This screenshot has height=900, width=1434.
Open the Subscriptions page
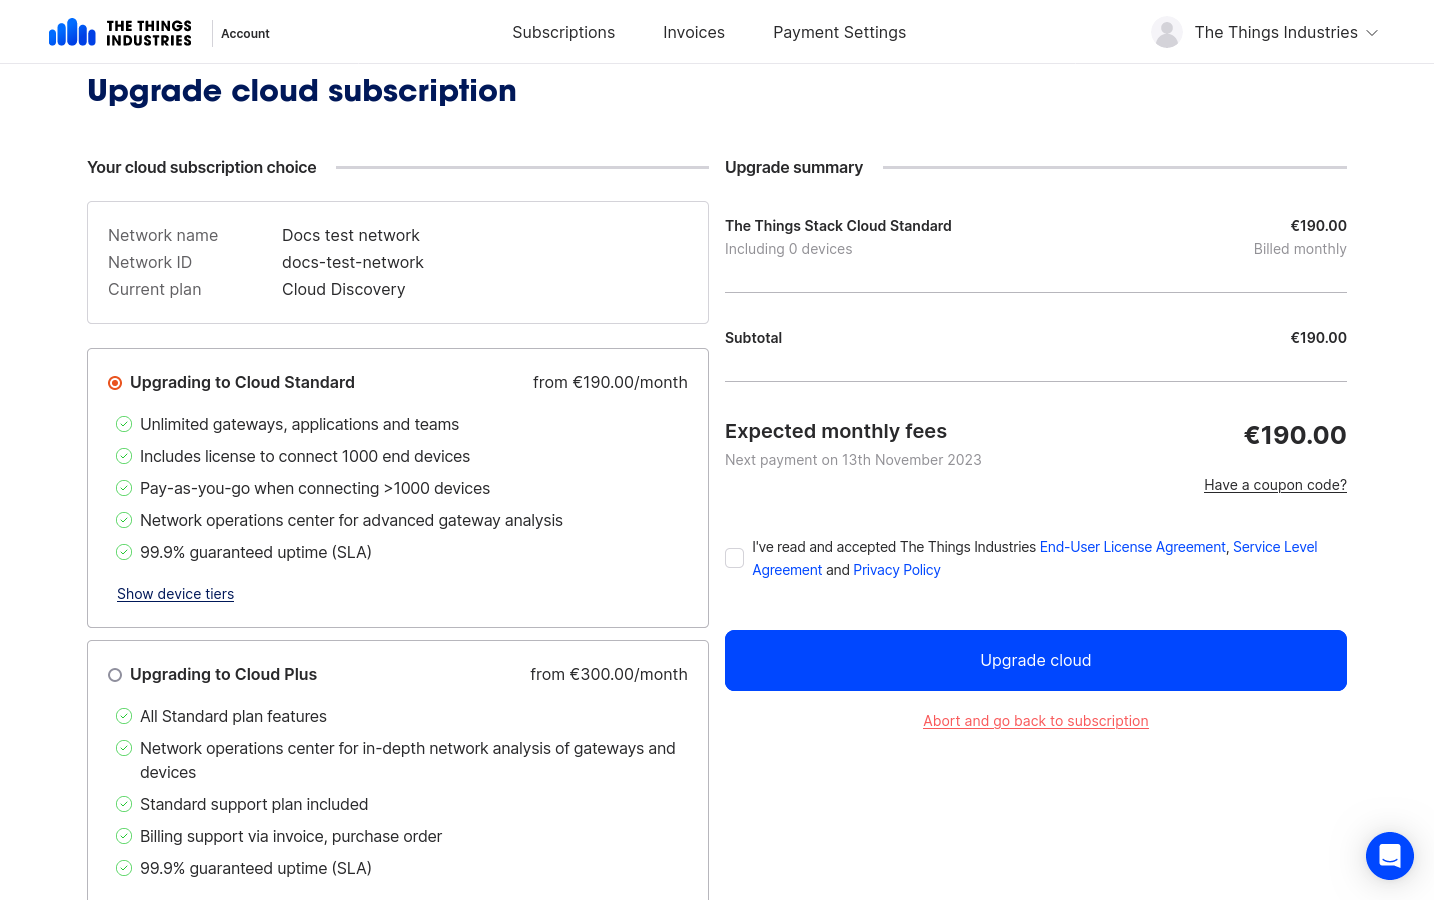563,32
